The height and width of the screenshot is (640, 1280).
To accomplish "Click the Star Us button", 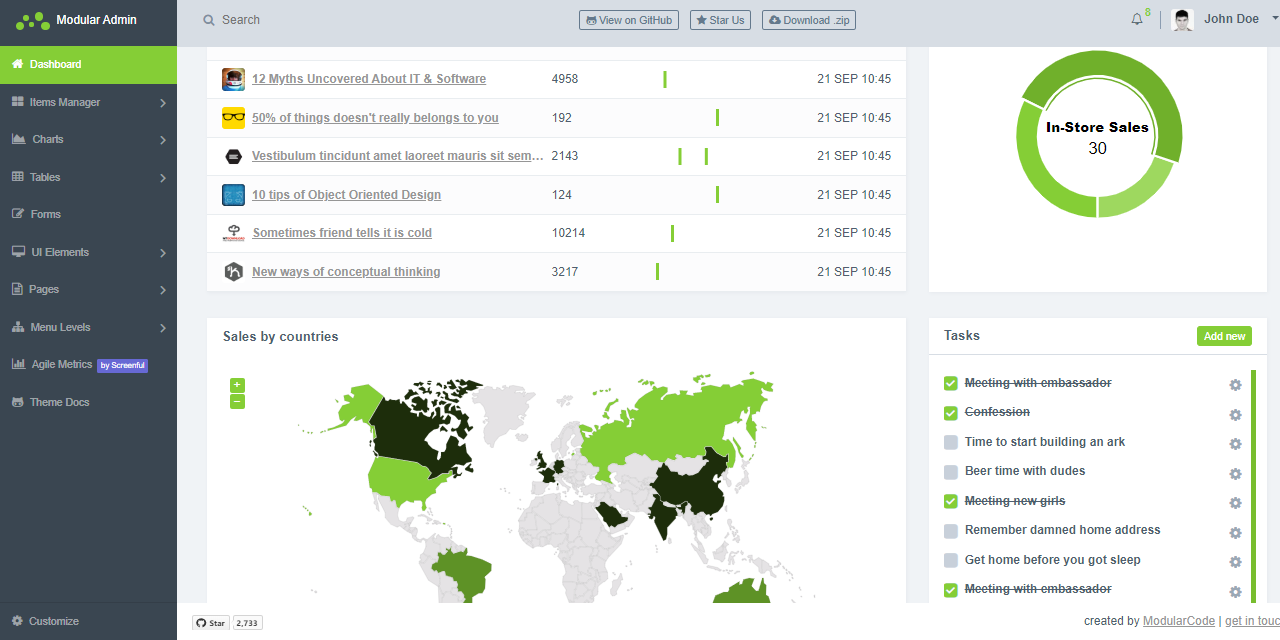I will (x=720, y=20).
